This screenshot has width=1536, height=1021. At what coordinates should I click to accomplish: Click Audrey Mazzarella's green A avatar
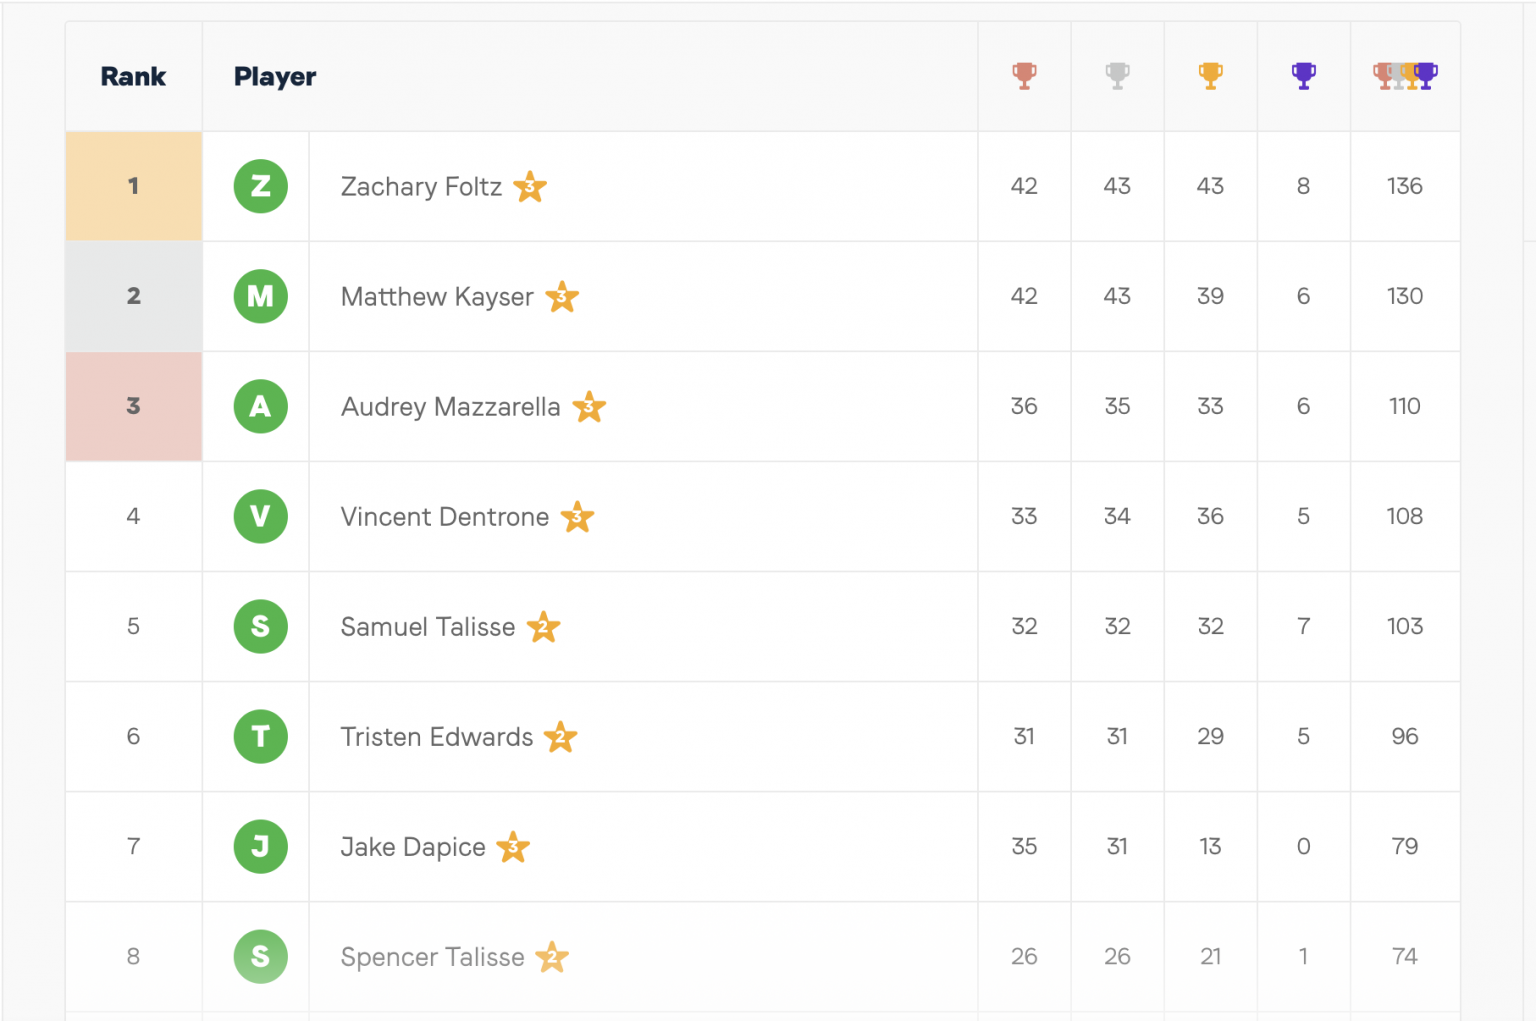(x=260, y=406)
